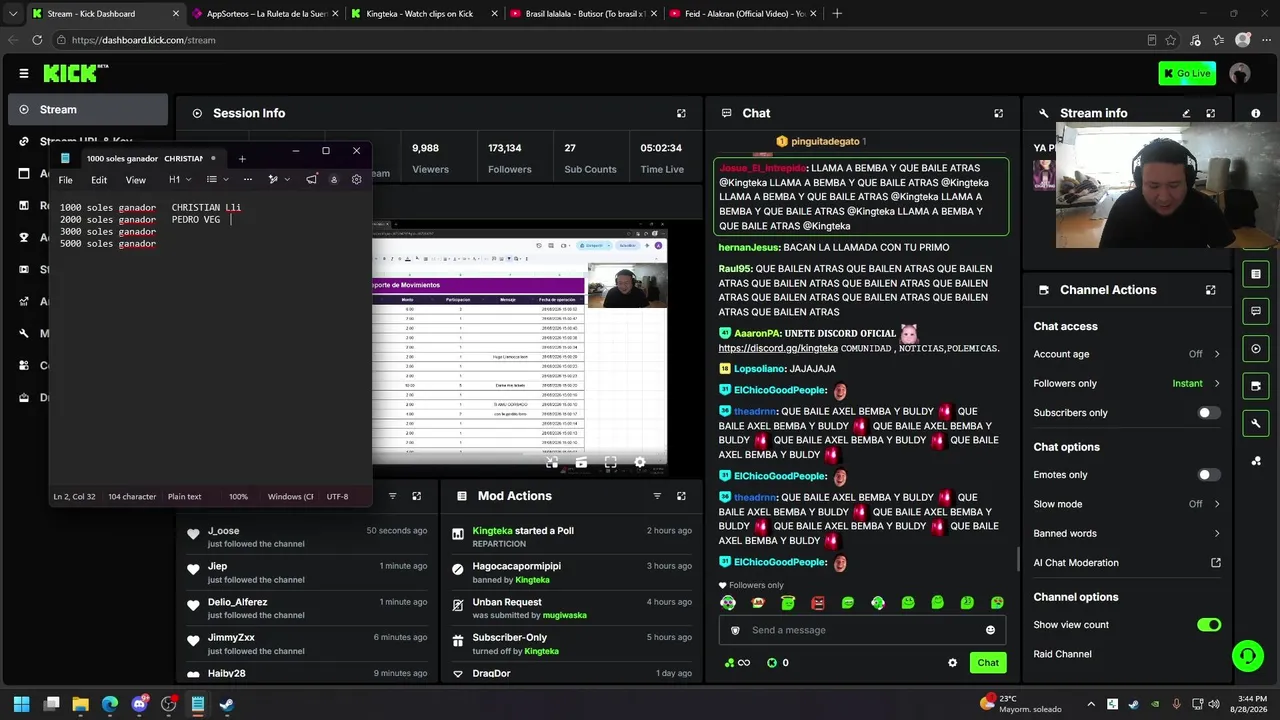Open Notepad File menu
The image size is (1280, 720).
pyautogui.click(x=65, y=180)
